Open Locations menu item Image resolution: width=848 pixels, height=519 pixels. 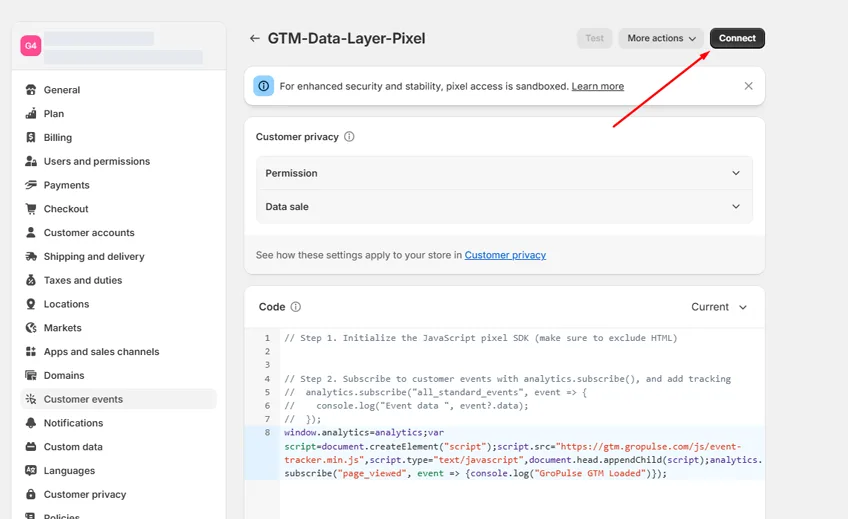pos(118,304)
